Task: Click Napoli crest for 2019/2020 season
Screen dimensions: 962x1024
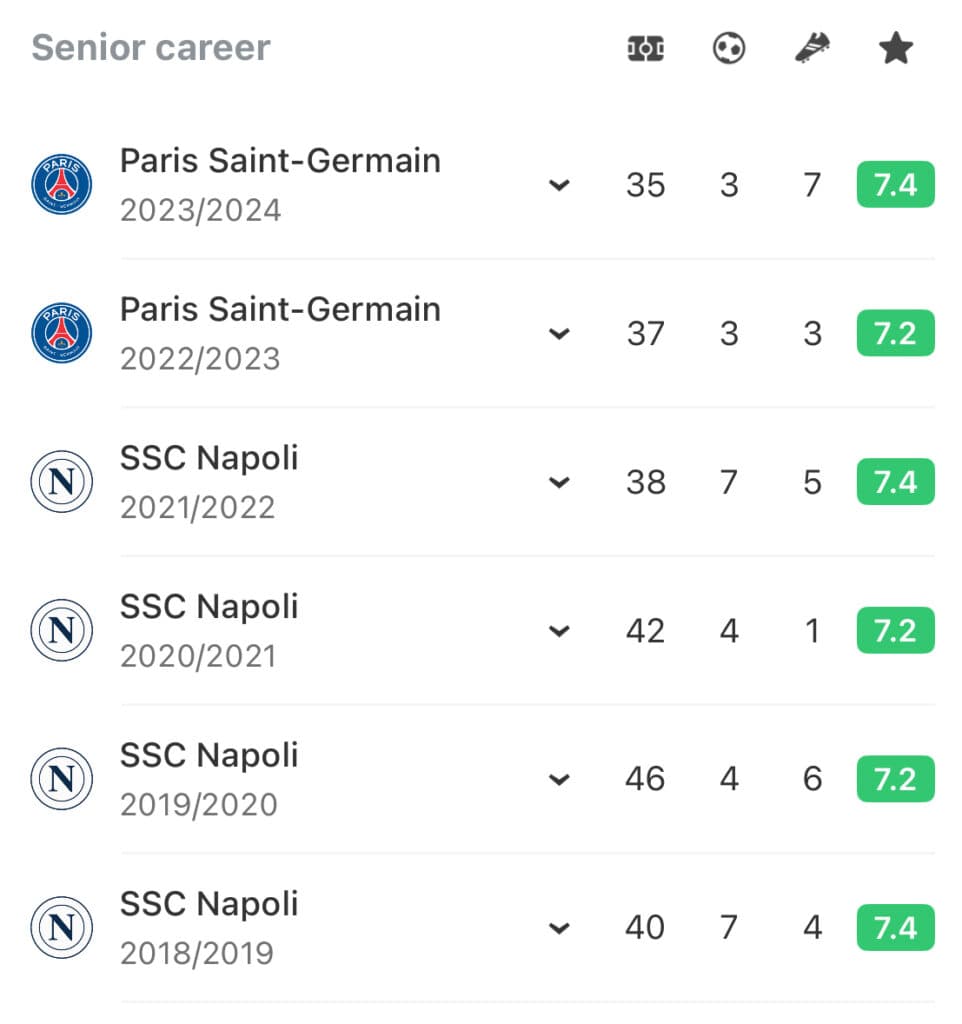Action: pos(61,778)
